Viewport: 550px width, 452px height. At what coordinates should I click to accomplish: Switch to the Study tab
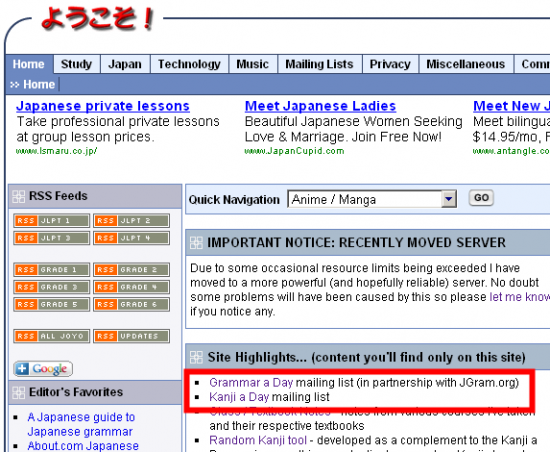pyautogui.click(x=76, y=64)
